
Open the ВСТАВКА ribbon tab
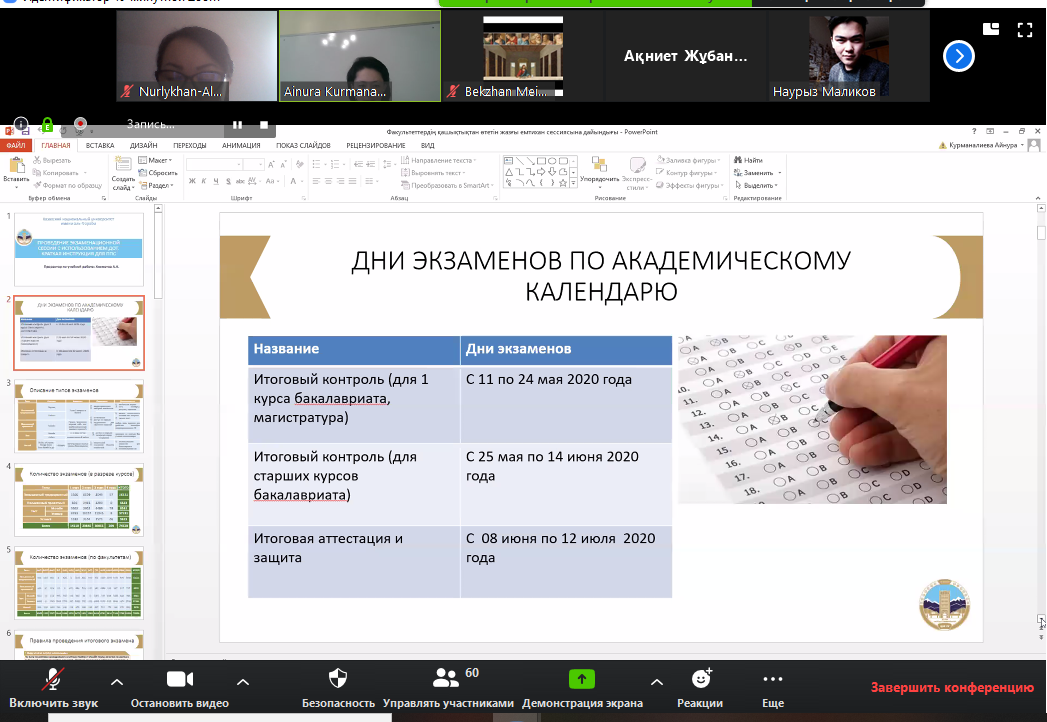coord(100,145)
